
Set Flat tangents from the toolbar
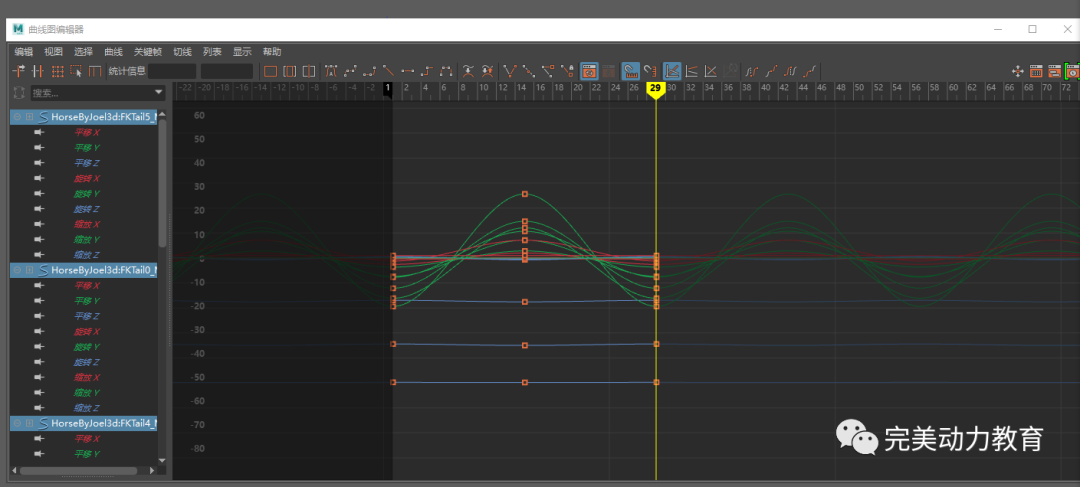click(407, 71)
